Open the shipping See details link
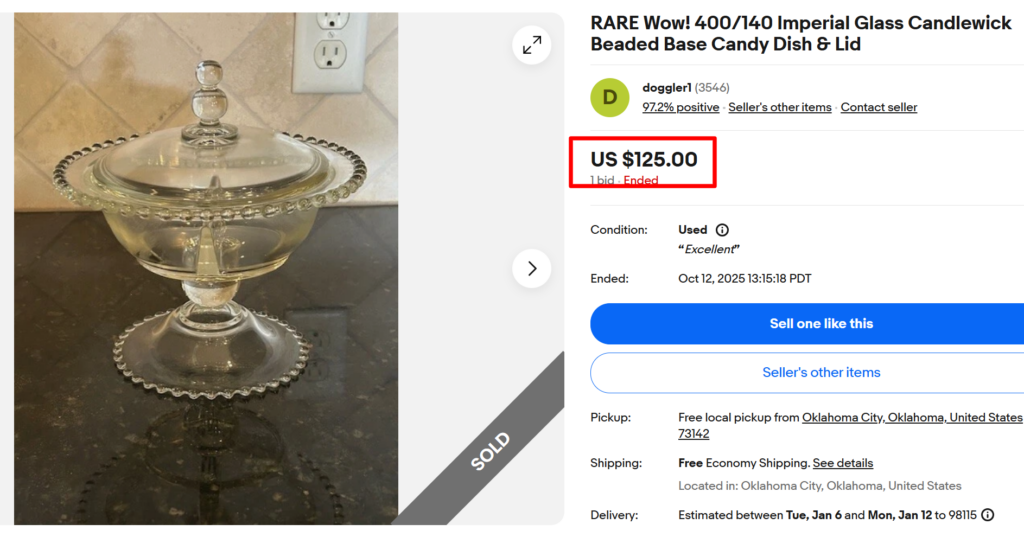This screenshot has width=1024, height=537. point(842,463)
